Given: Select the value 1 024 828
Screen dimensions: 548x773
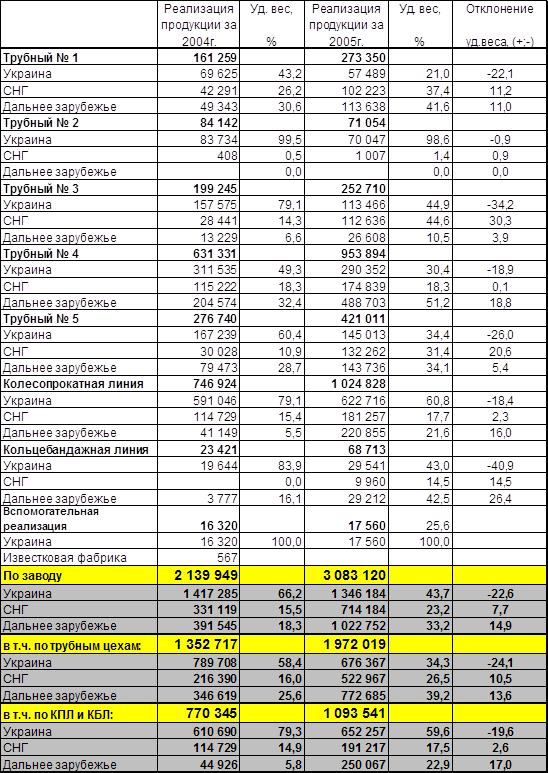Looking at the screenshot, I should coord(346,384).
